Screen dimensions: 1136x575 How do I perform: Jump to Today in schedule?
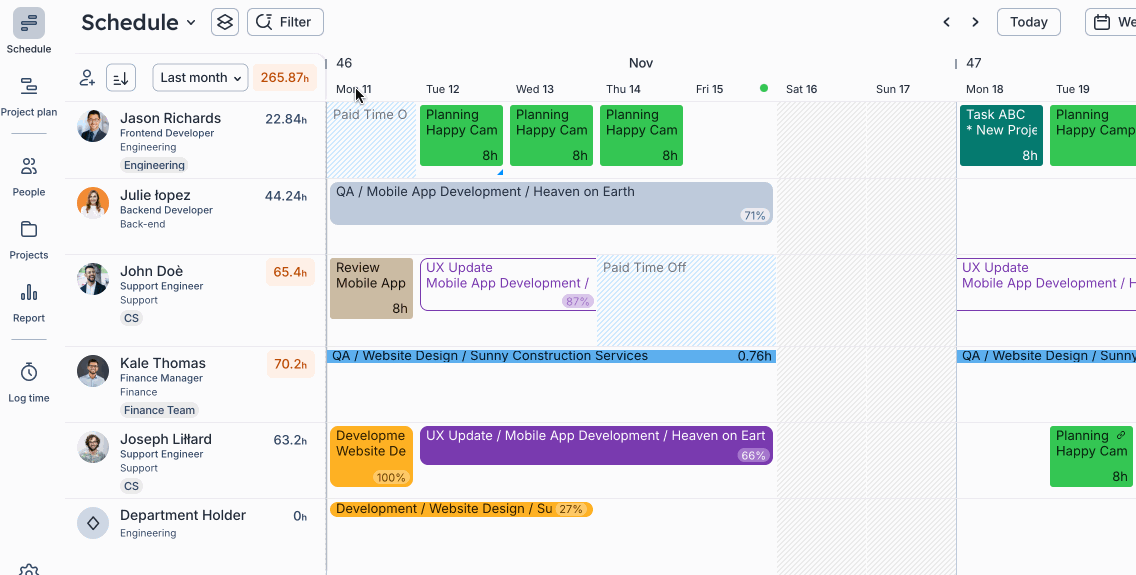pos(1028,22)
